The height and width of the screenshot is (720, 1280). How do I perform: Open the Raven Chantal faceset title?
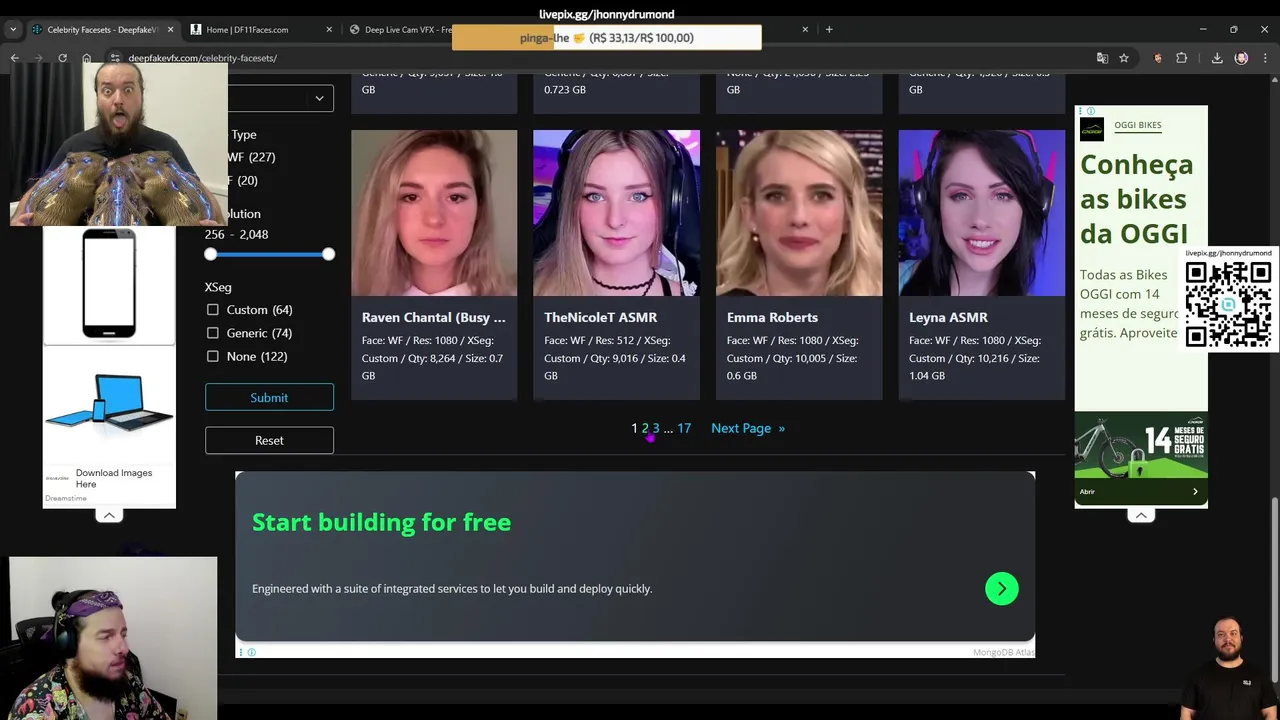434,317
